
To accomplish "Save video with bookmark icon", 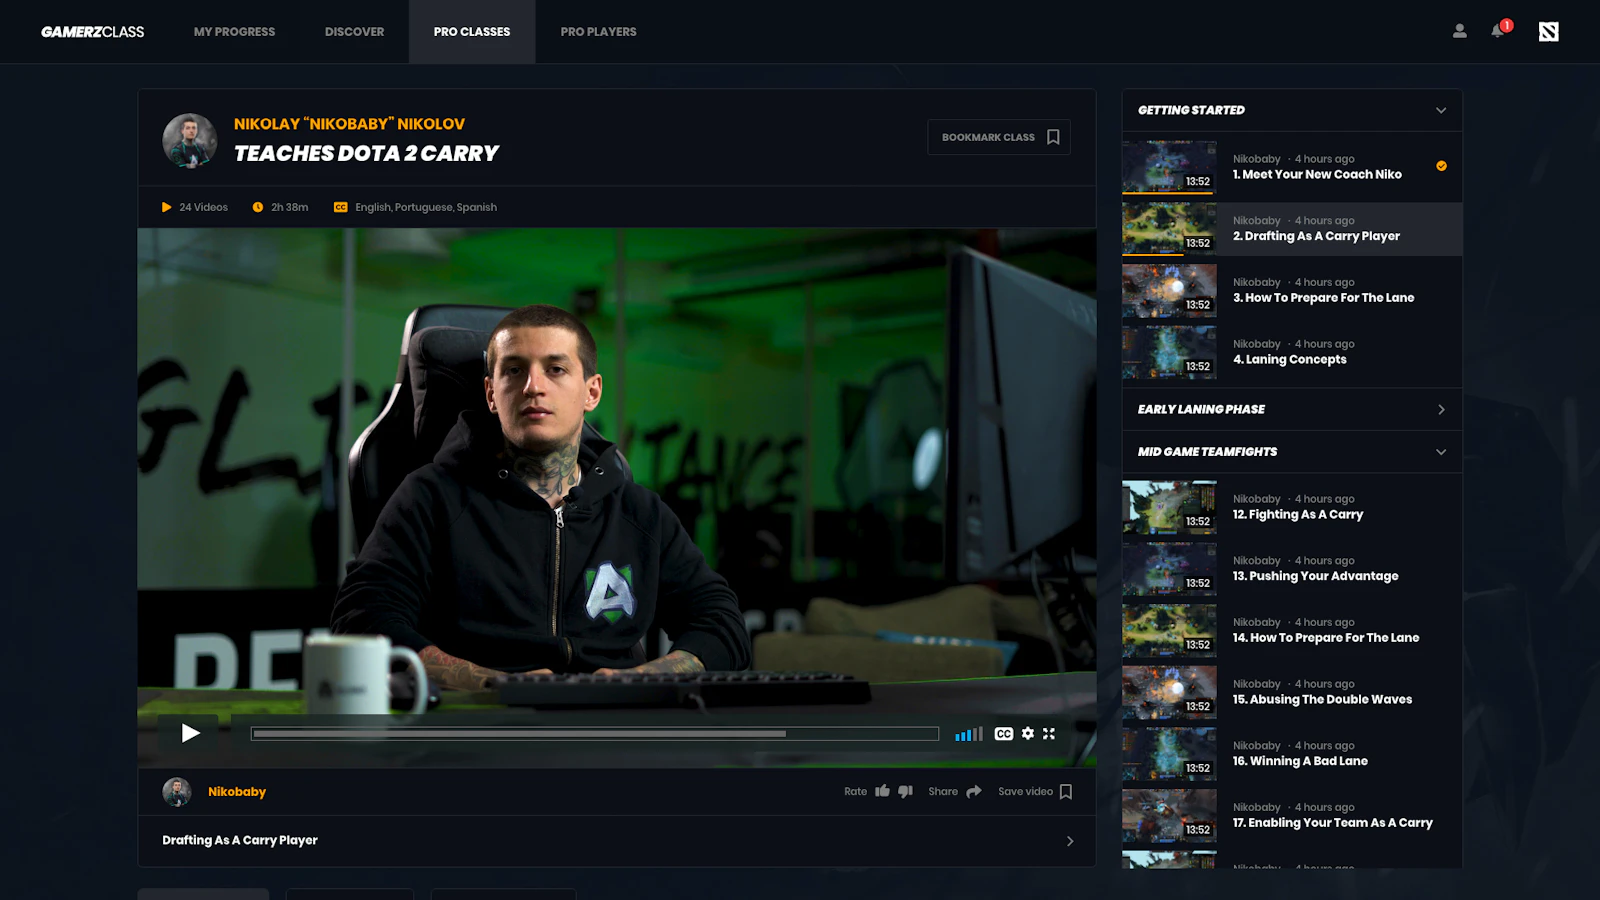I will 1066,792.
